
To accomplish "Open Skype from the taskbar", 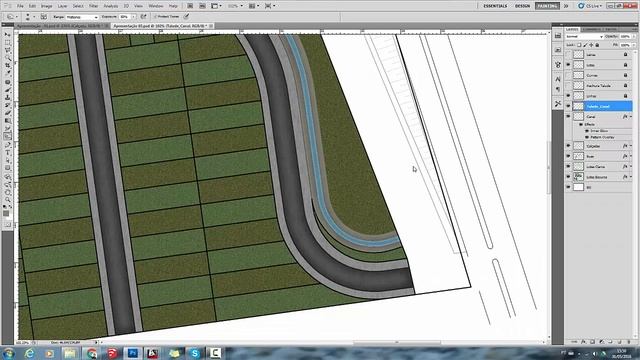I will [195, 353].
